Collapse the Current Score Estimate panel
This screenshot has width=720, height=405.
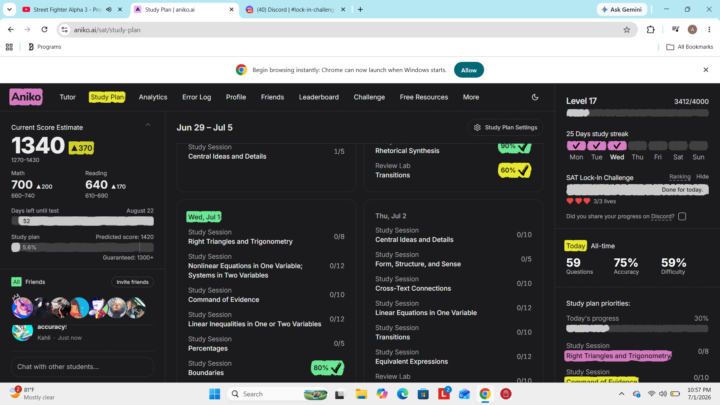pyautogui.click(x=148, y=125)
